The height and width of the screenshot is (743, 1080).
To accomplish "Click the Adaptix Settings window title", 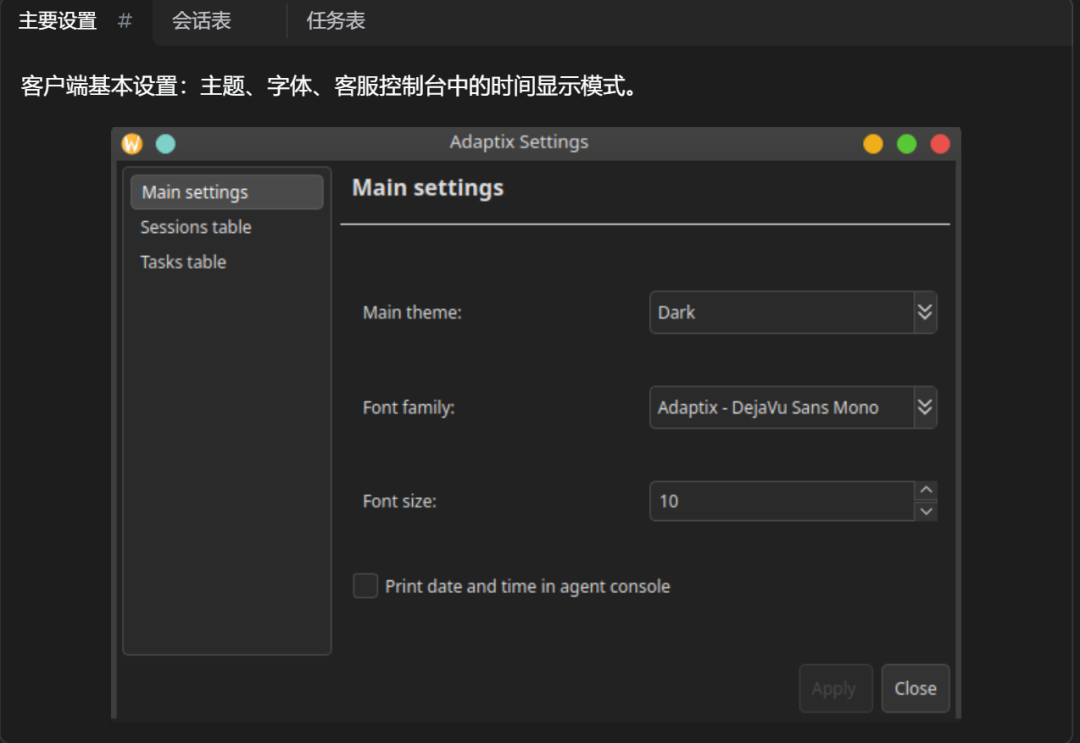I will 519,142.
